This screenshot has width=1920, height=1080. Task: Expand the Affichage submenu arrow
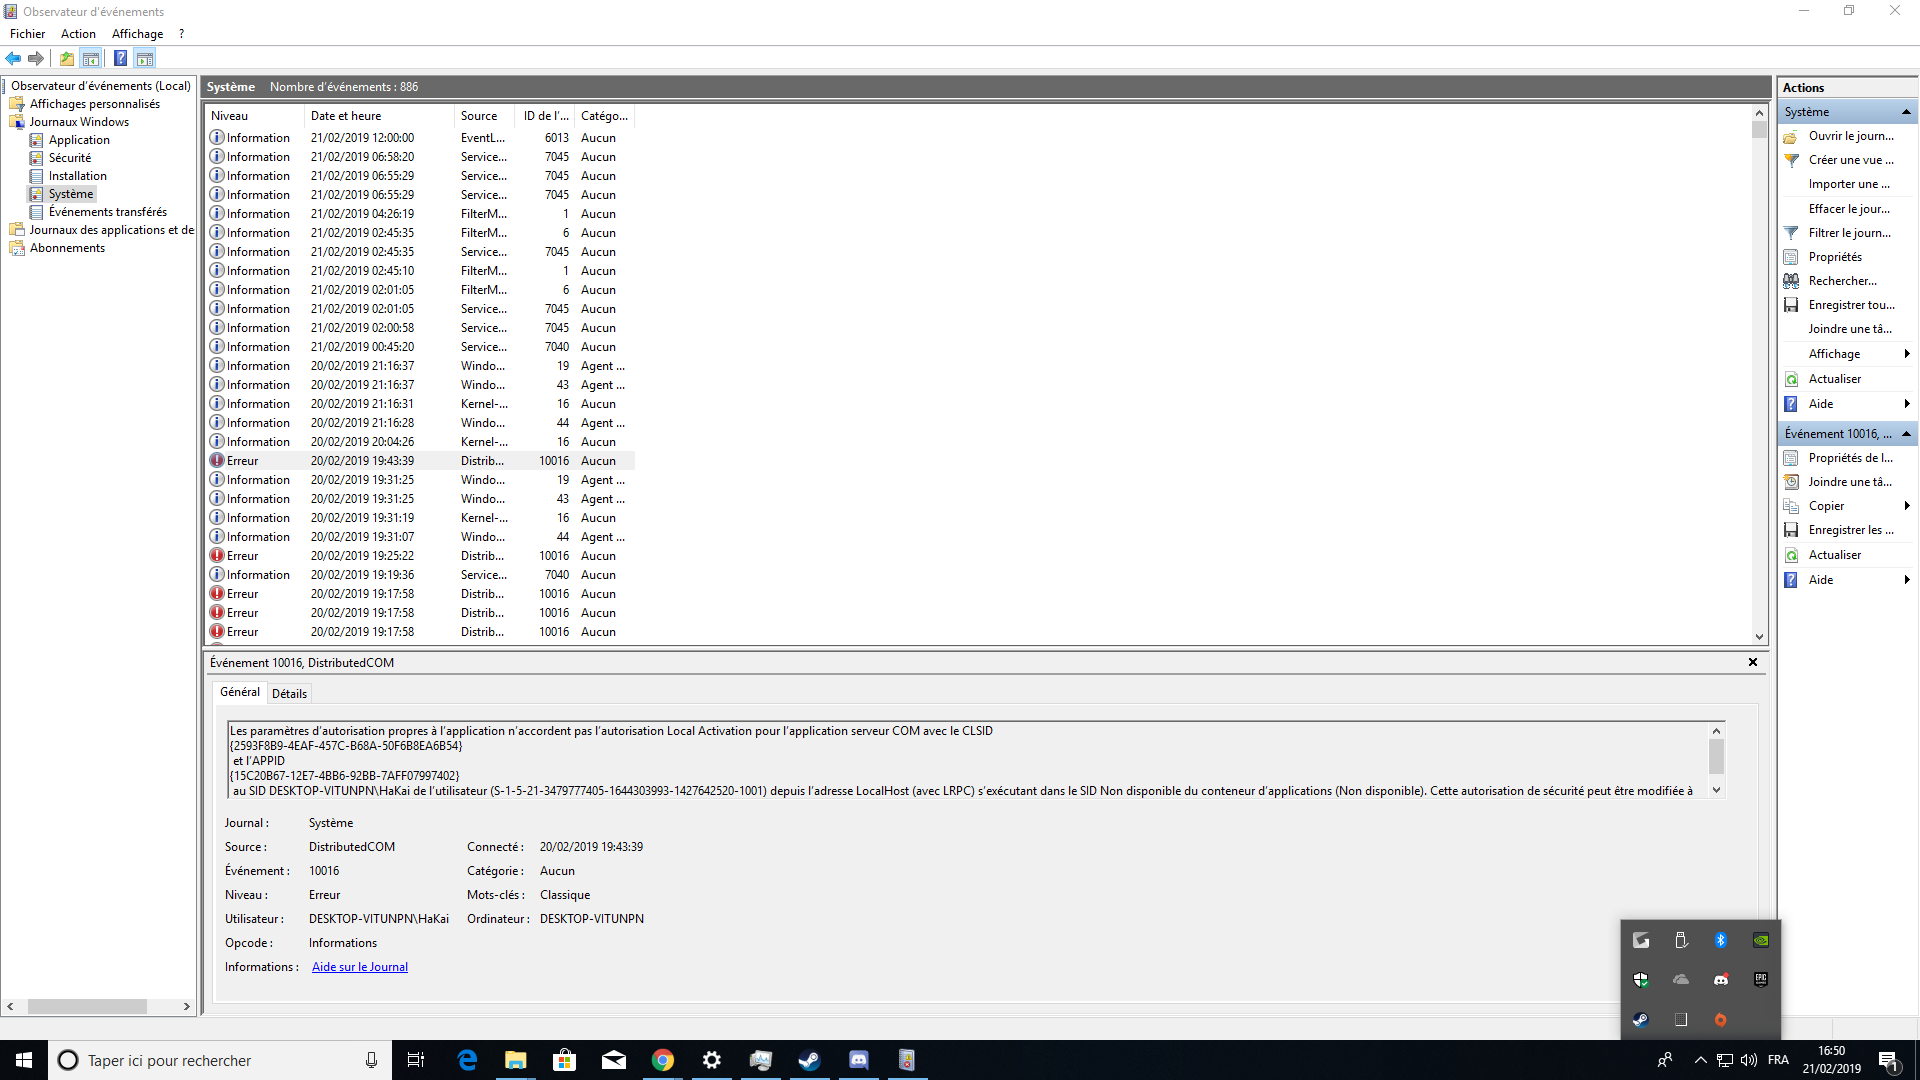[x=1907, y=354]
